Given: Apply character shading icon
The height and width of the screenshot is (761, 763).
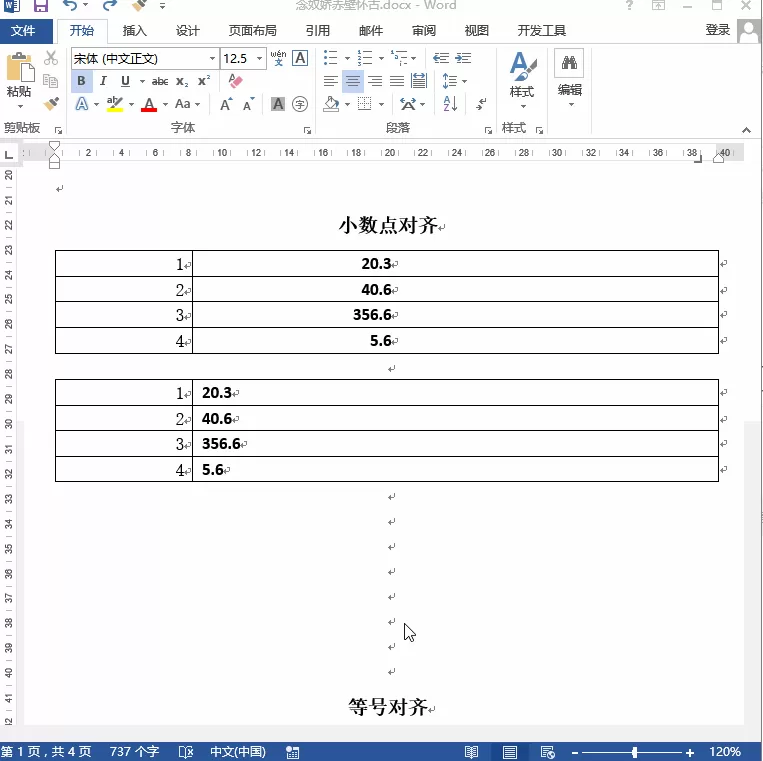Looking at the screenshot, I should pyautogui.click(x=278, y=104).
